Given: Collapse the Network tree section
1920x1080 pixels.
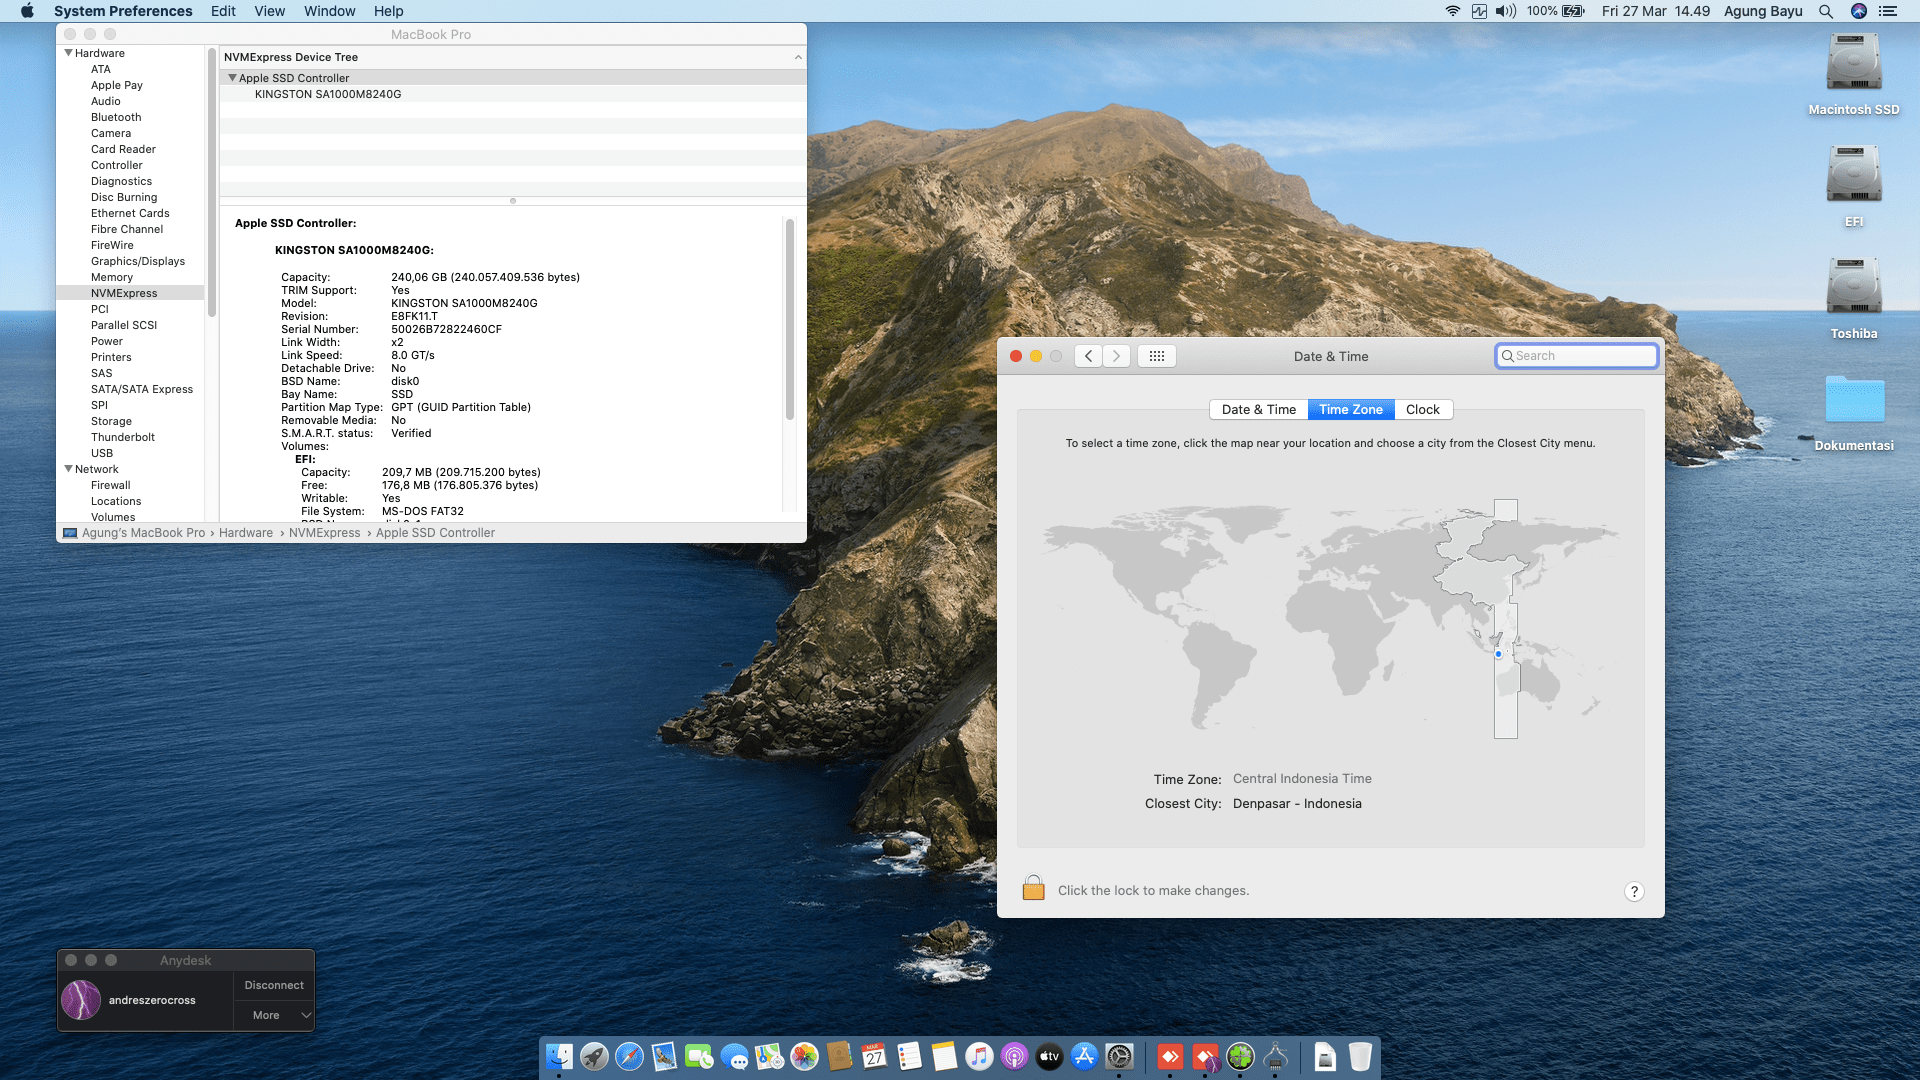Looking at the screenshot, I should tap(68, 469).
